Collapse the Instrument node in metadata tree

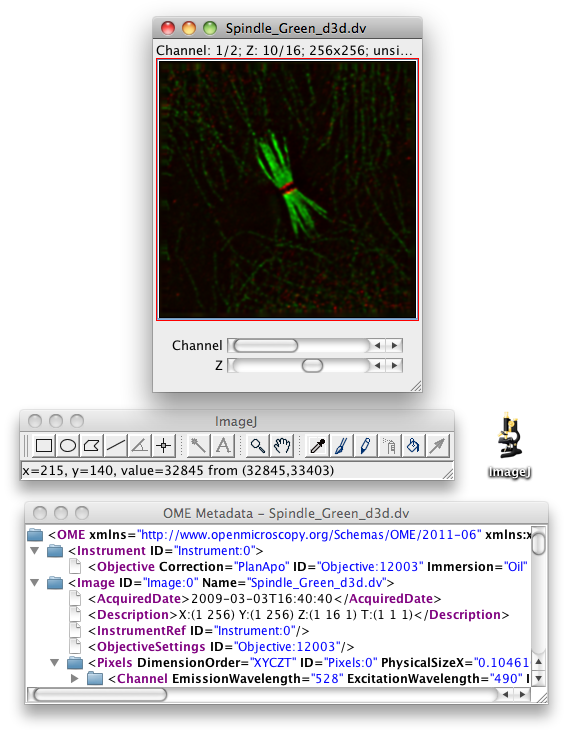point(35,550)
